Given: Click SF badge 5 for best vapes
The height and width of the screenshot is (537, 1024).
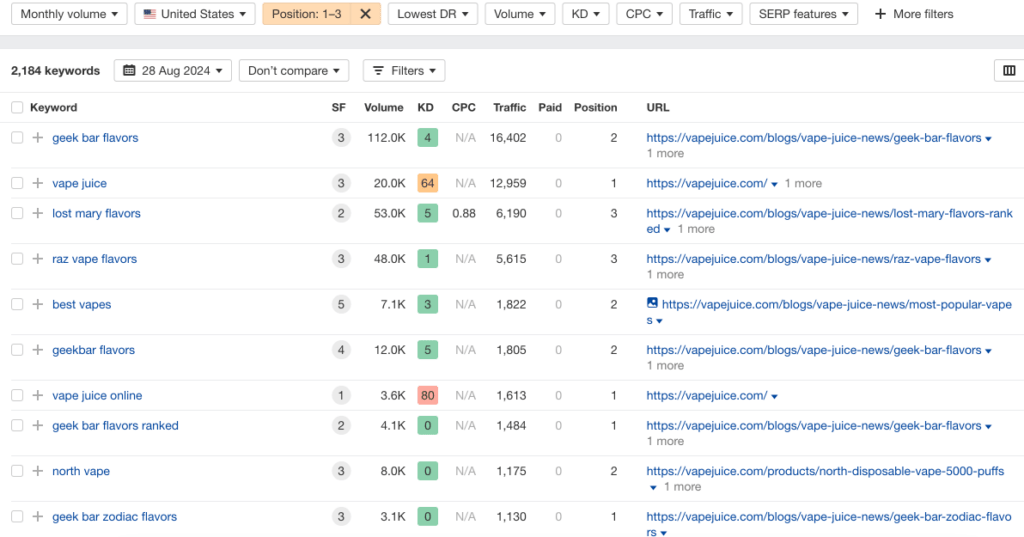Looking at the screenshot, I should point(341,304).
